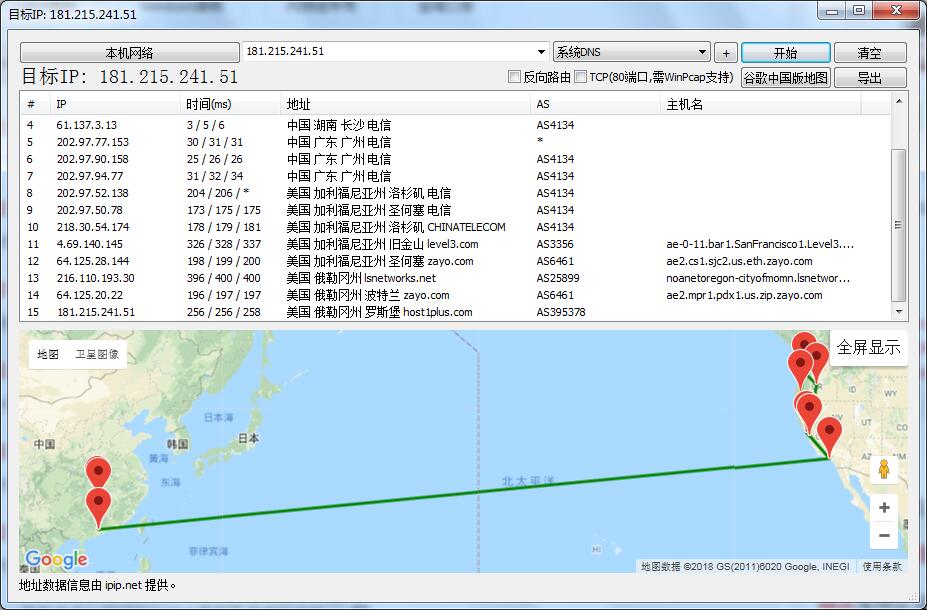Image resolution: width=927 pixels, height=610 pixels.
Task: Zoom out on the map
Action: click(884, 536)
